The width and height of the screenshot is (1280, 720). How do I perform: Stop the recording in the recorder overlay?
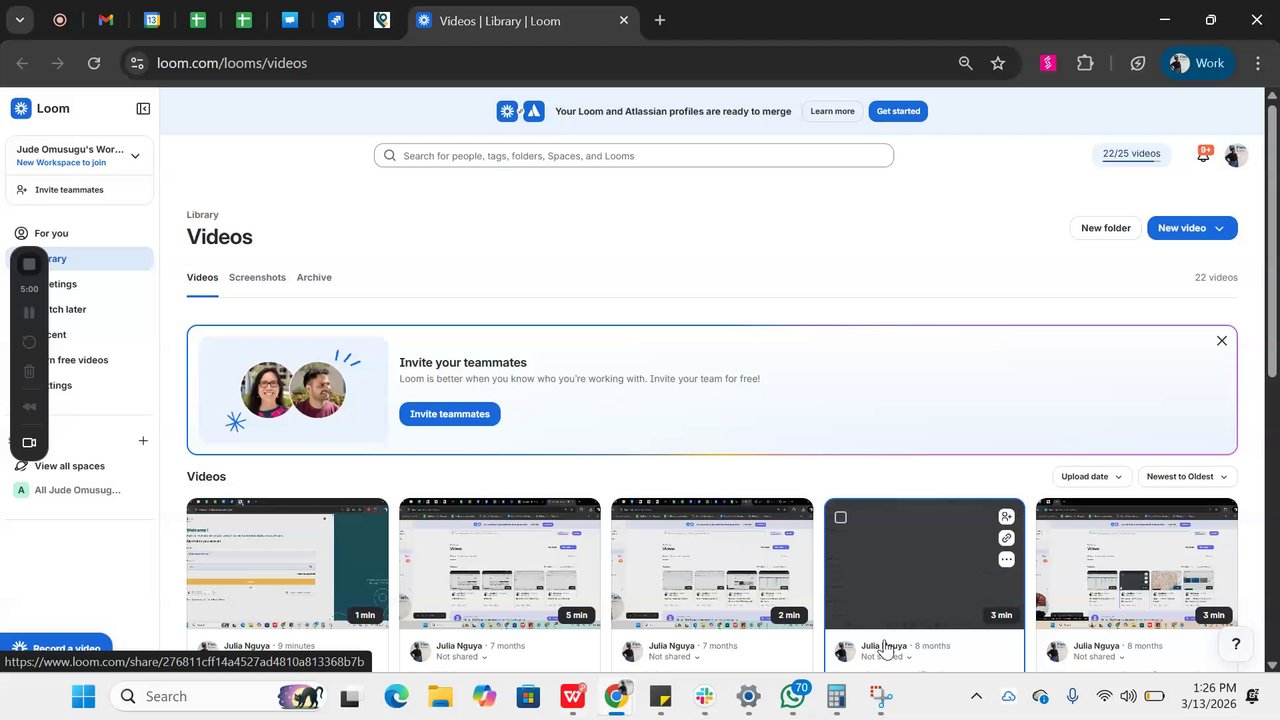(x=29, y=264)
